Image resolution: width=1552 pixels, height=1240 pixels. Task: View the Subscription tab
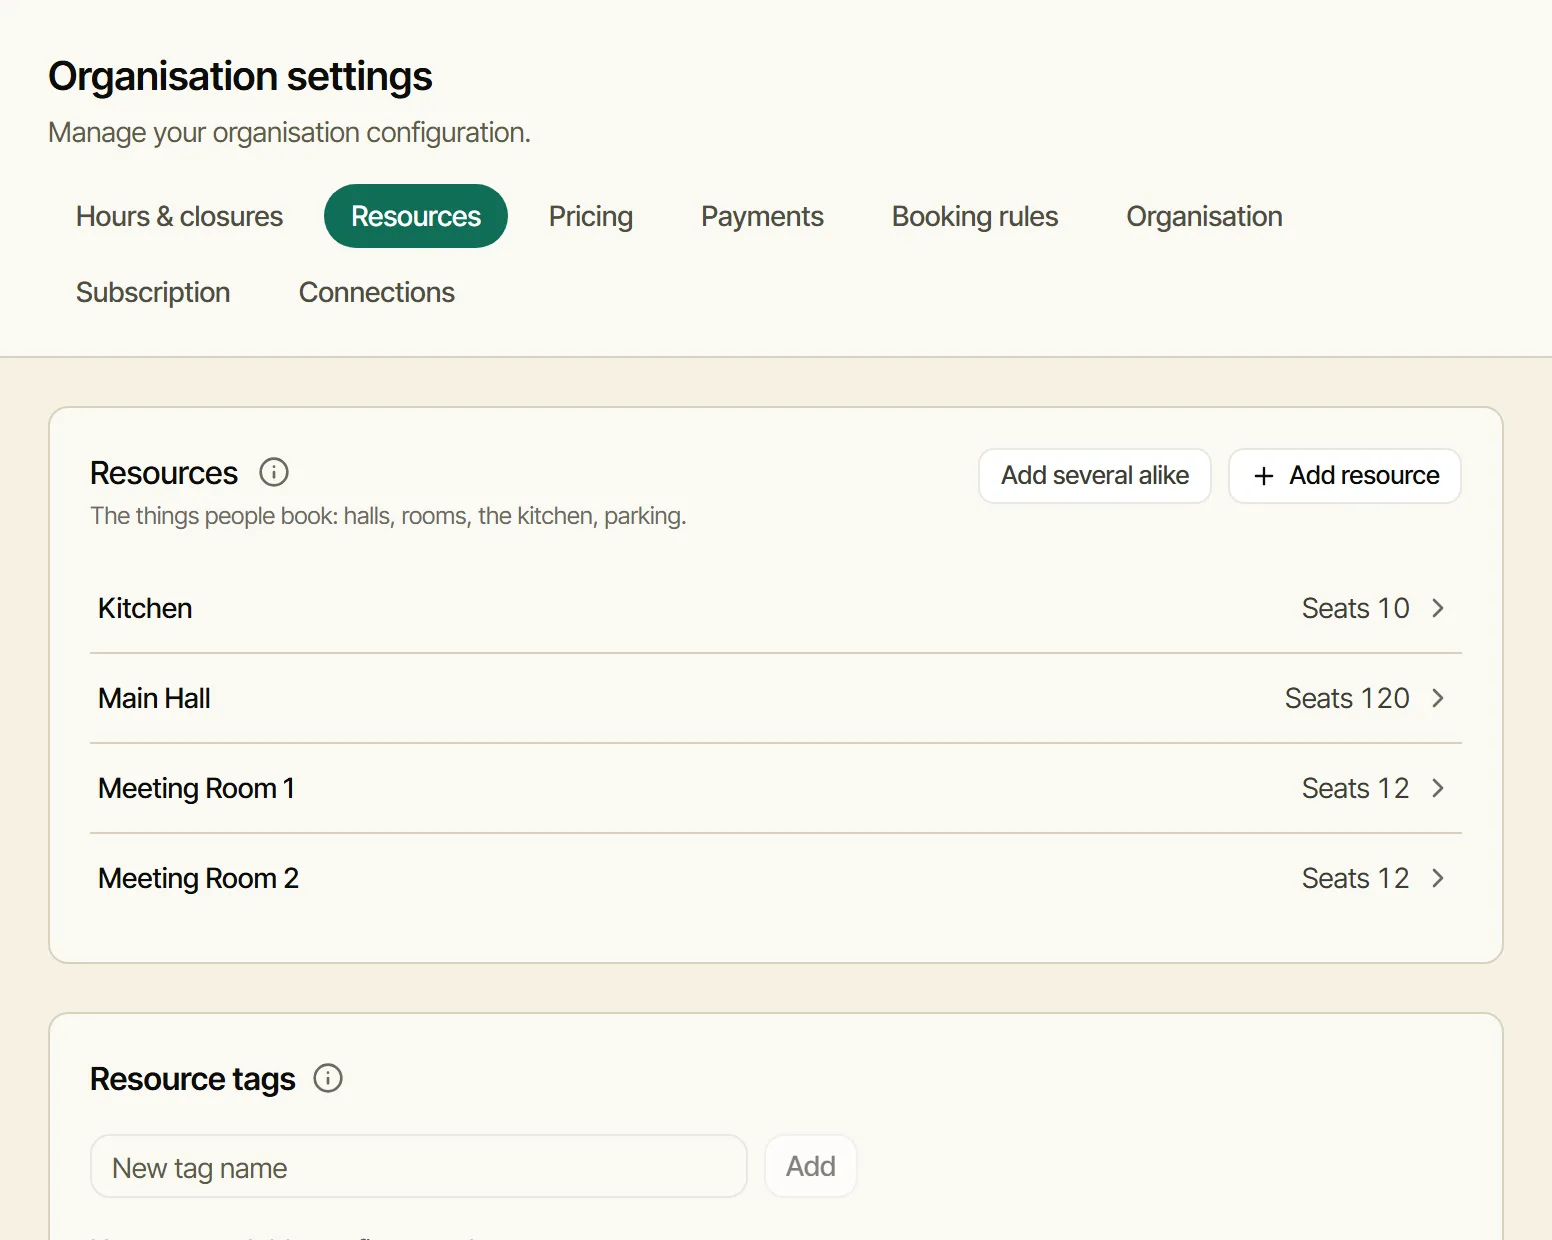tap(153, 292)
